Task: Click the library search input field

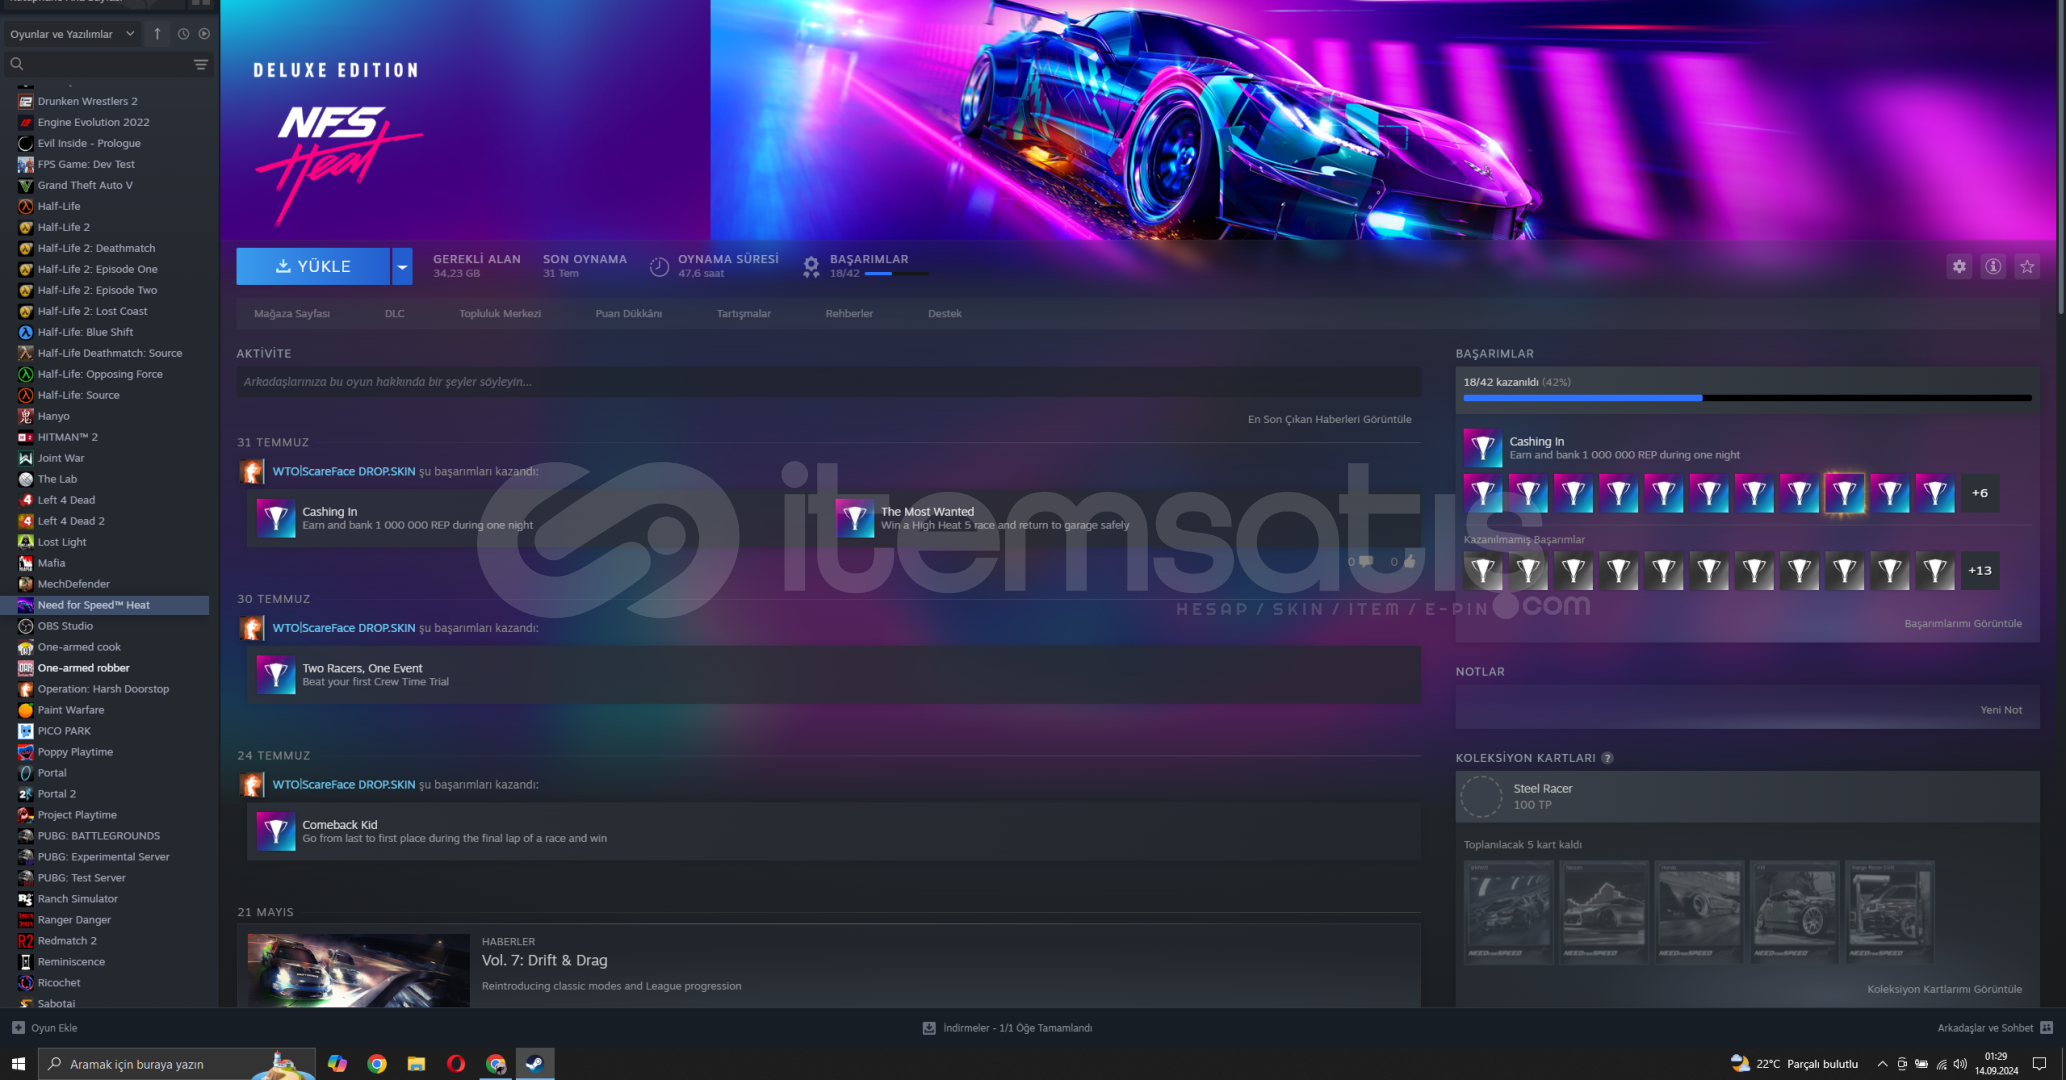Action: pyautogui.click(x=108, y=64)
